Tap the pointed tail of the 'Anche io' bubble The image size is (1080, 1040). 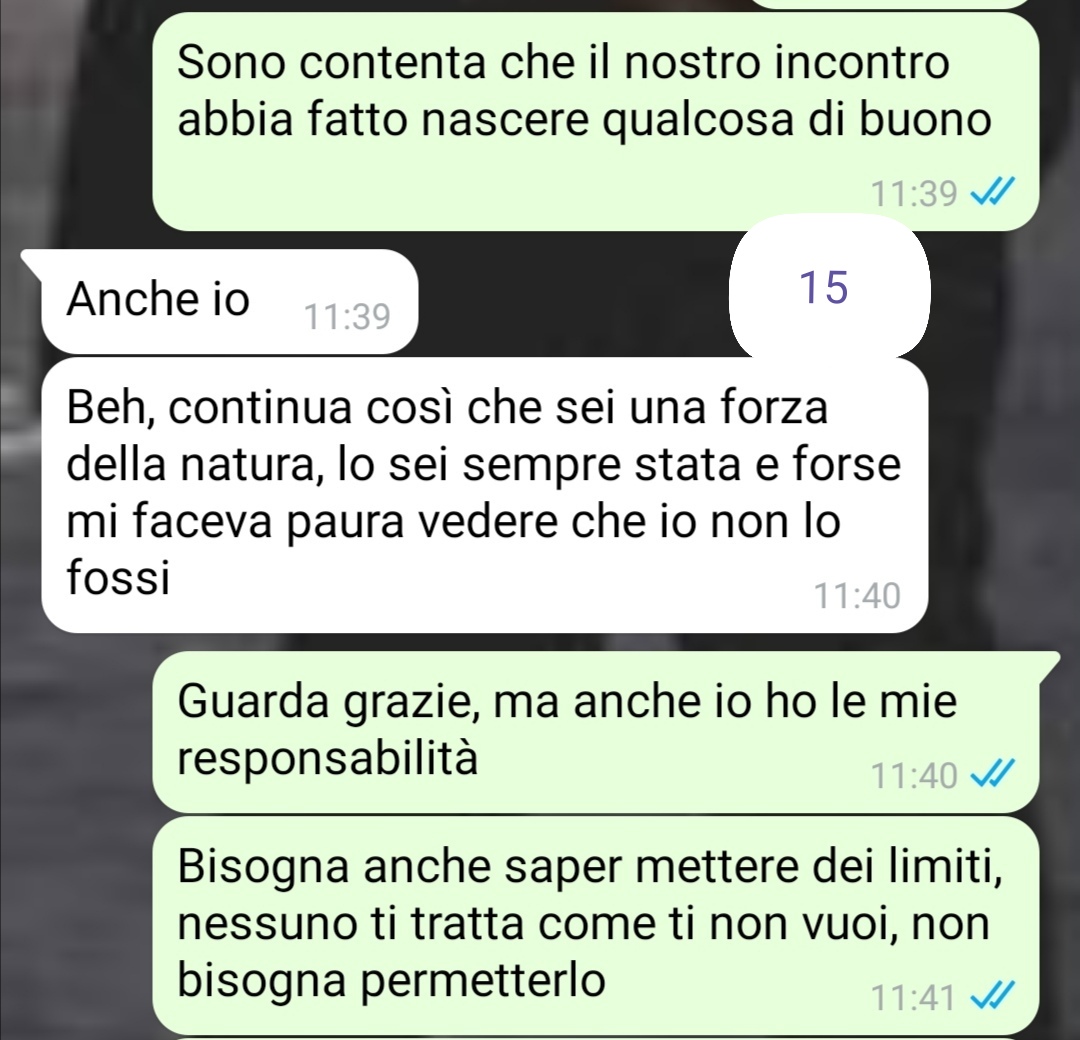(x=32, y=262)
